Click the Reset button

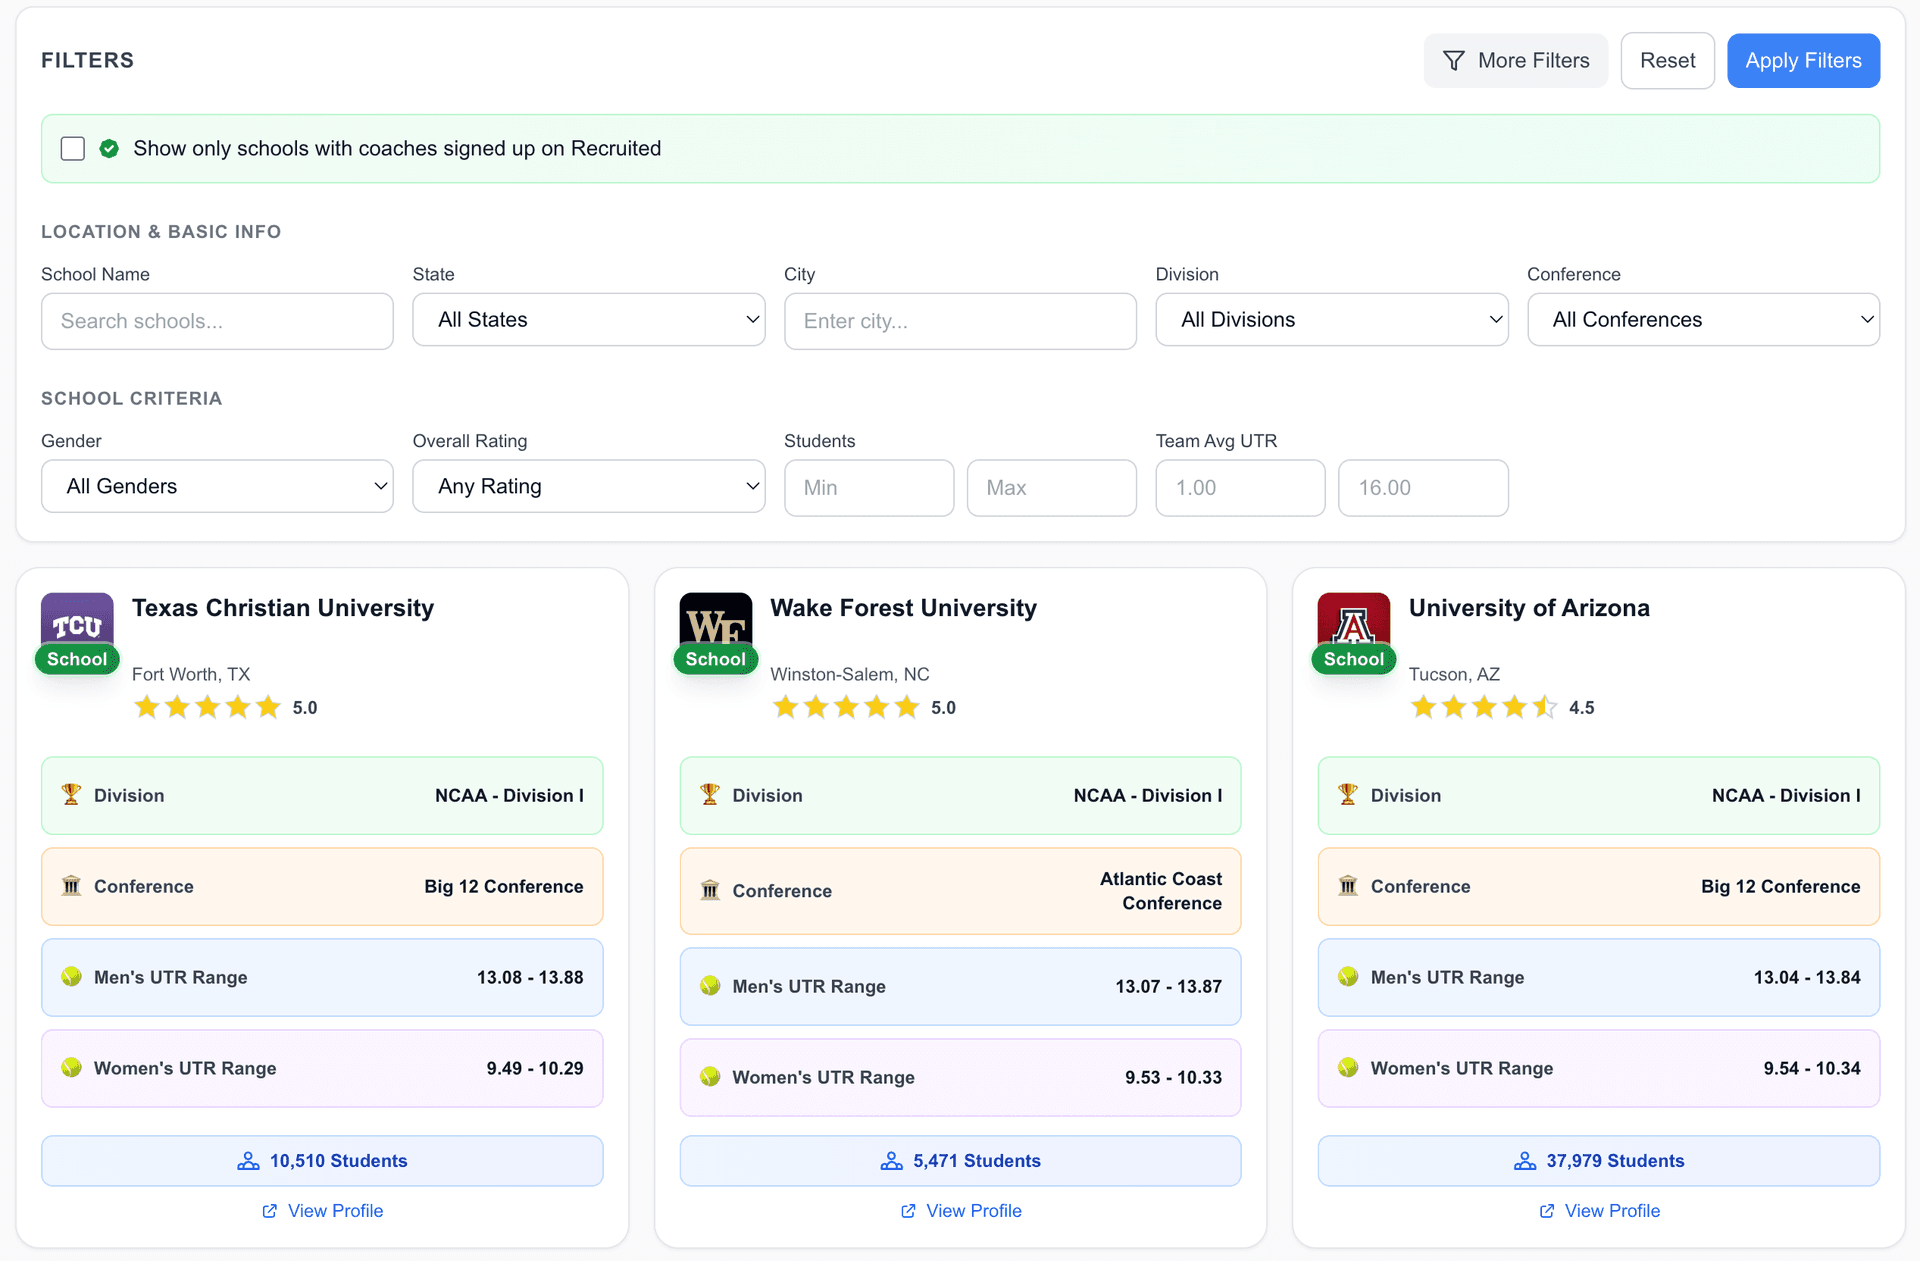(1667, 61)
